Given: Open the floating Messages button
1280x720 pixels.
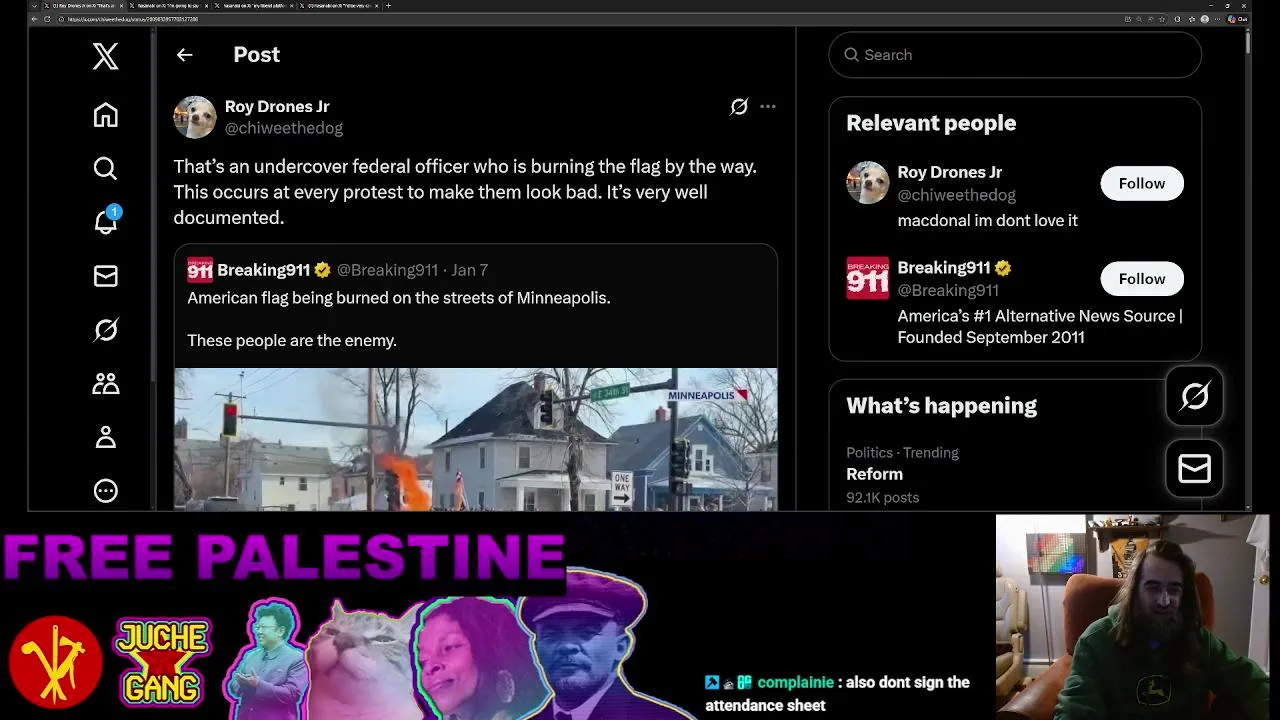Looking at the screenshot, I should click(1195, 468).
